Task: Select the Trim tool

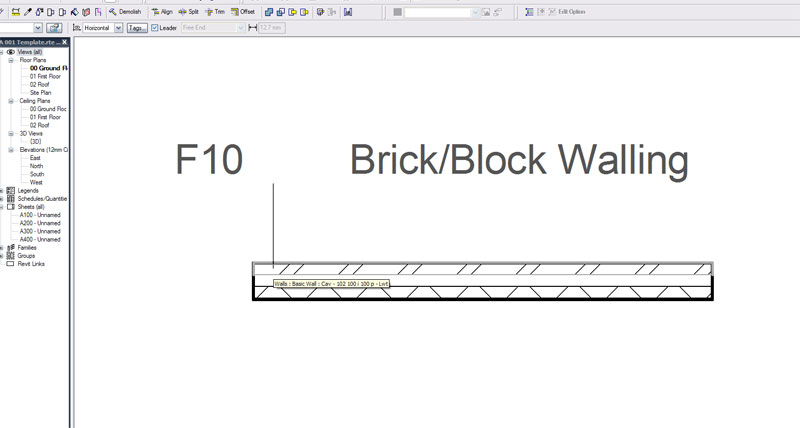Action: [215, 12]
